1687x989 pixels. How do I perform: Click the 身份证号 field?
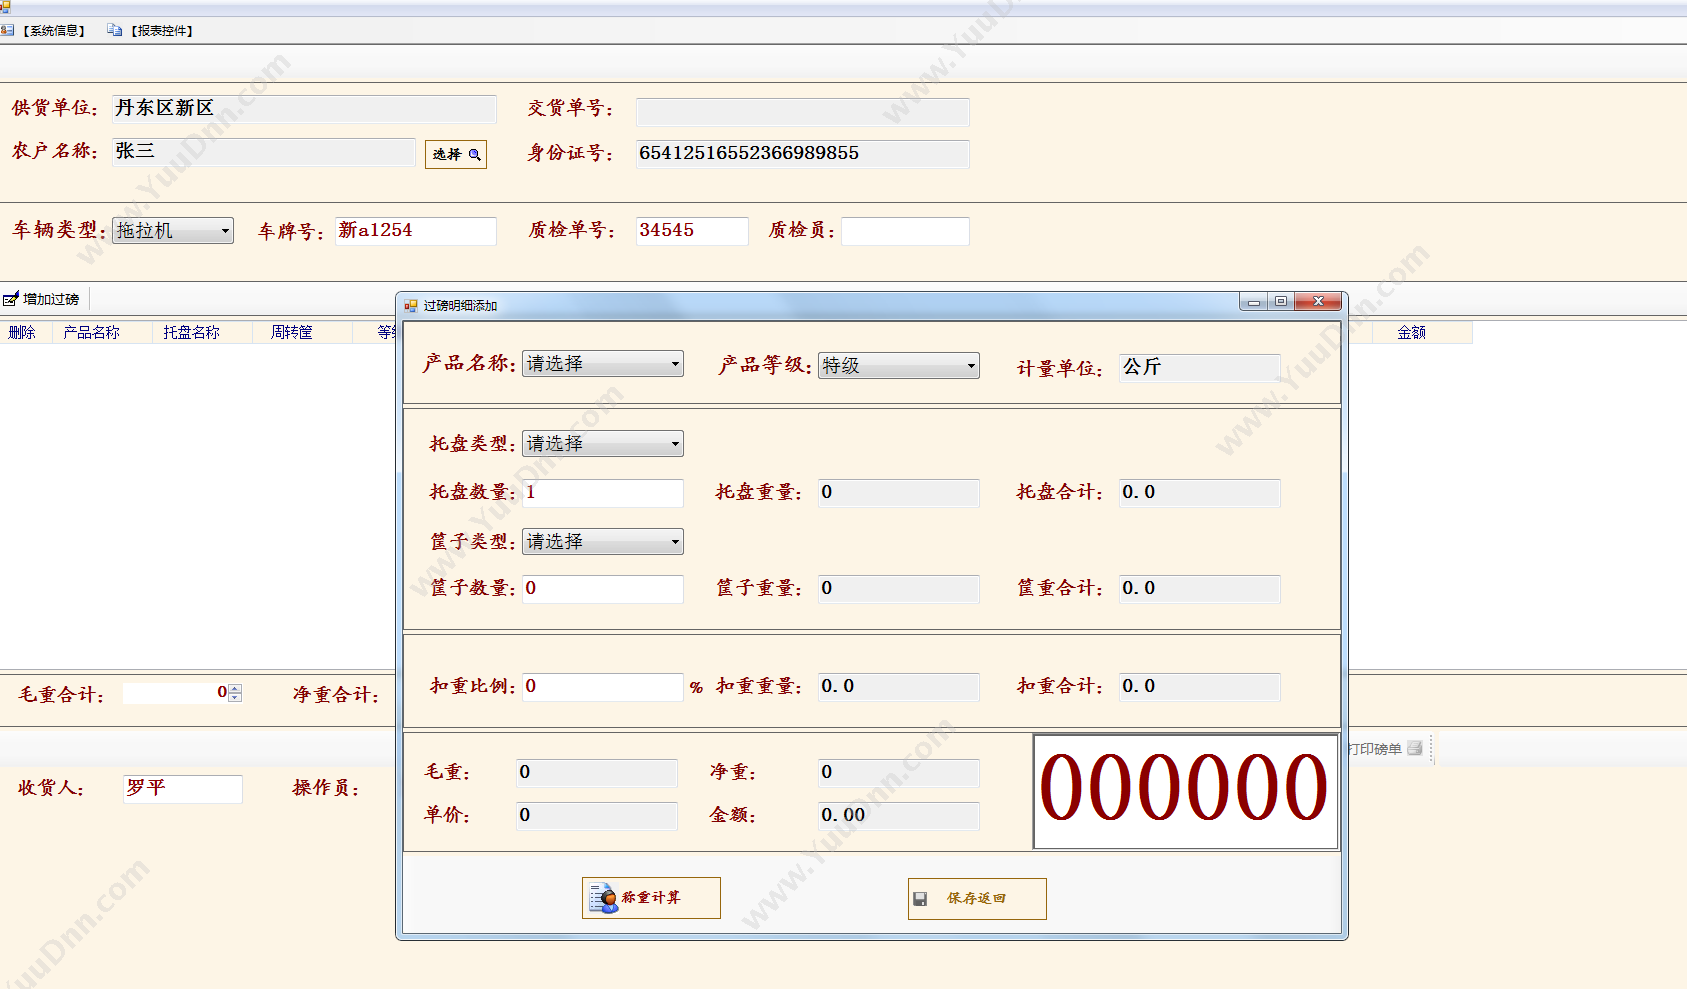(x=803, y=154)
